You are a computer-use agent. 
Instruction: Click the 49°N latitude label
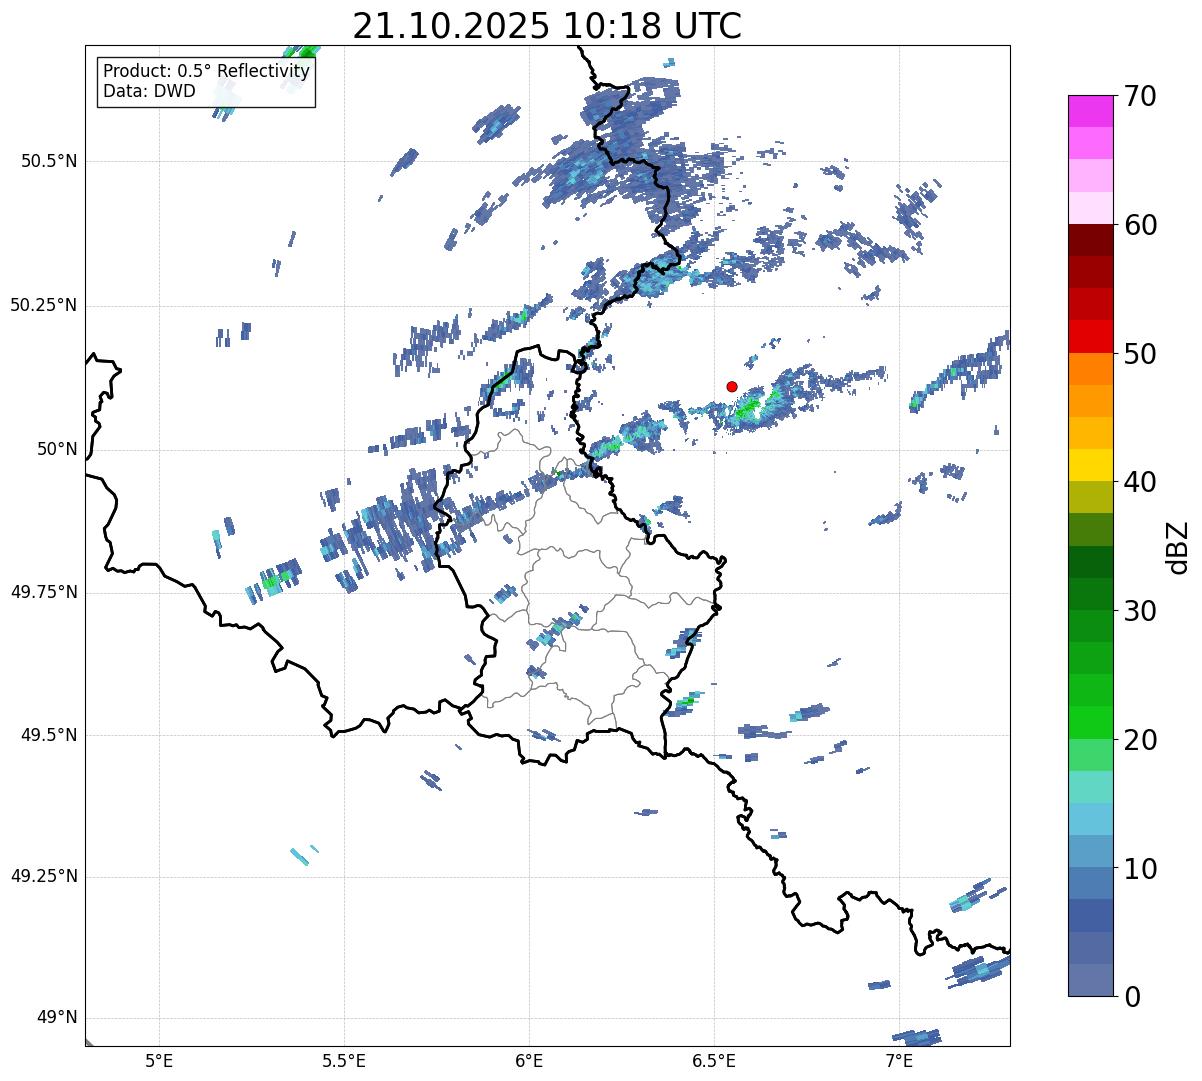tap(57, 1018)
